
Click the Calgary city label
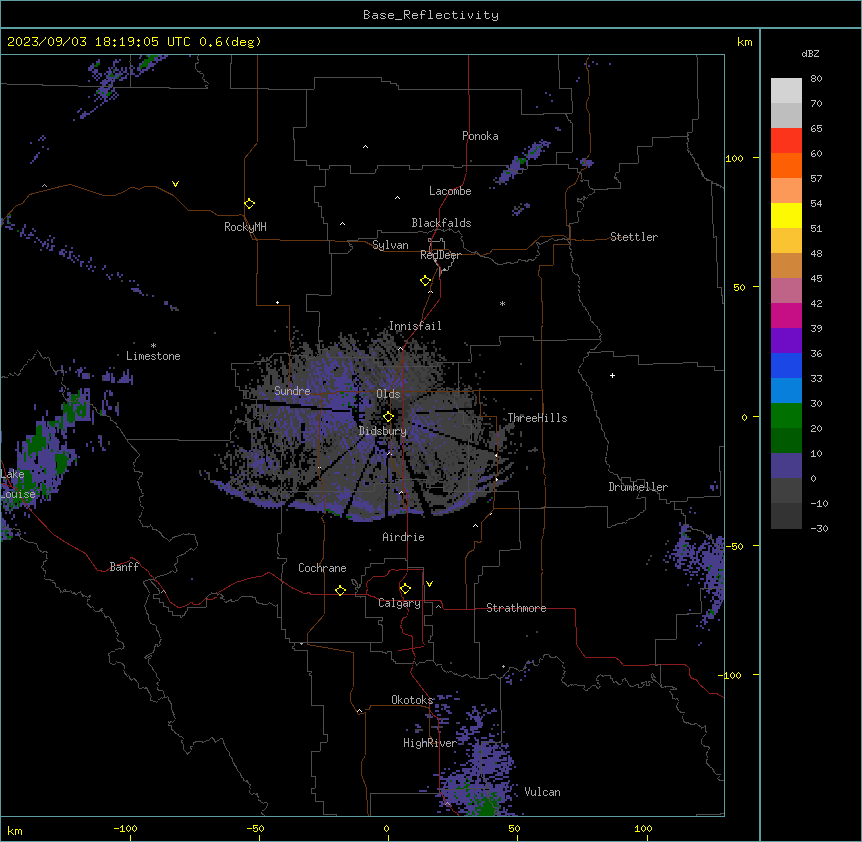click(x=399, y=603)
